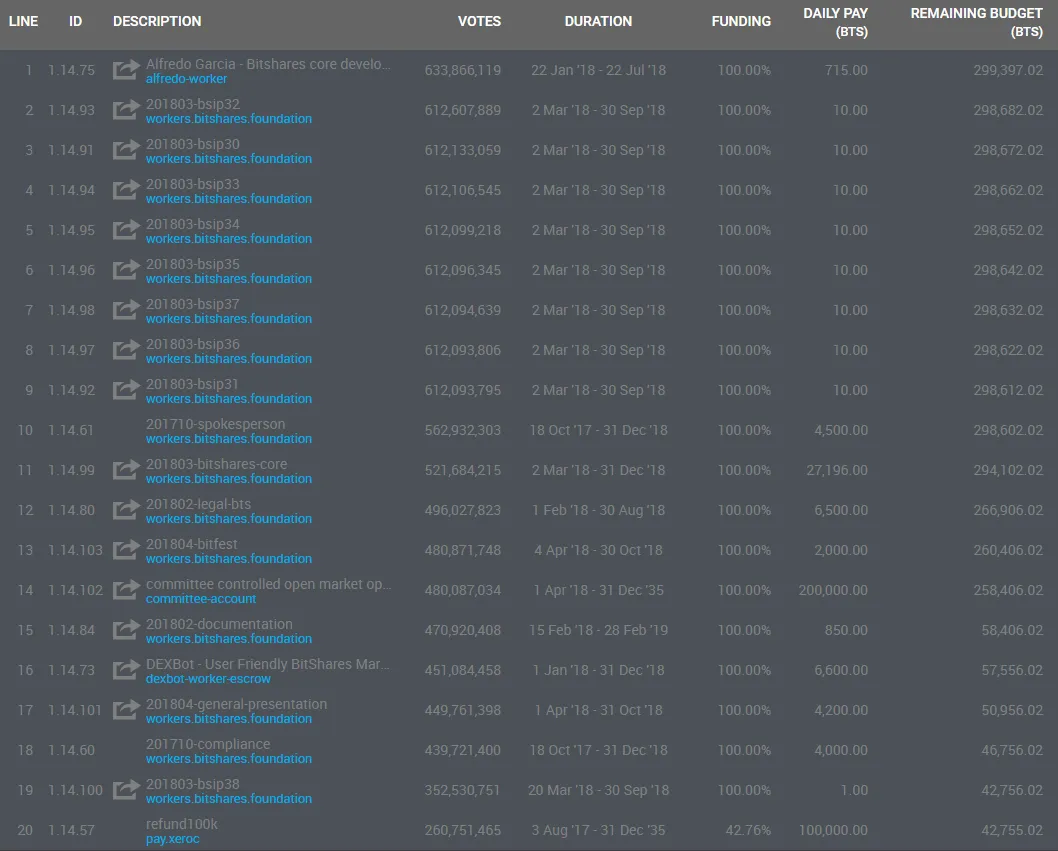Open workers.bitshares.foundation link under 201803-bsip38
Screen dimensions: 1058x851
tap(229, 799)
